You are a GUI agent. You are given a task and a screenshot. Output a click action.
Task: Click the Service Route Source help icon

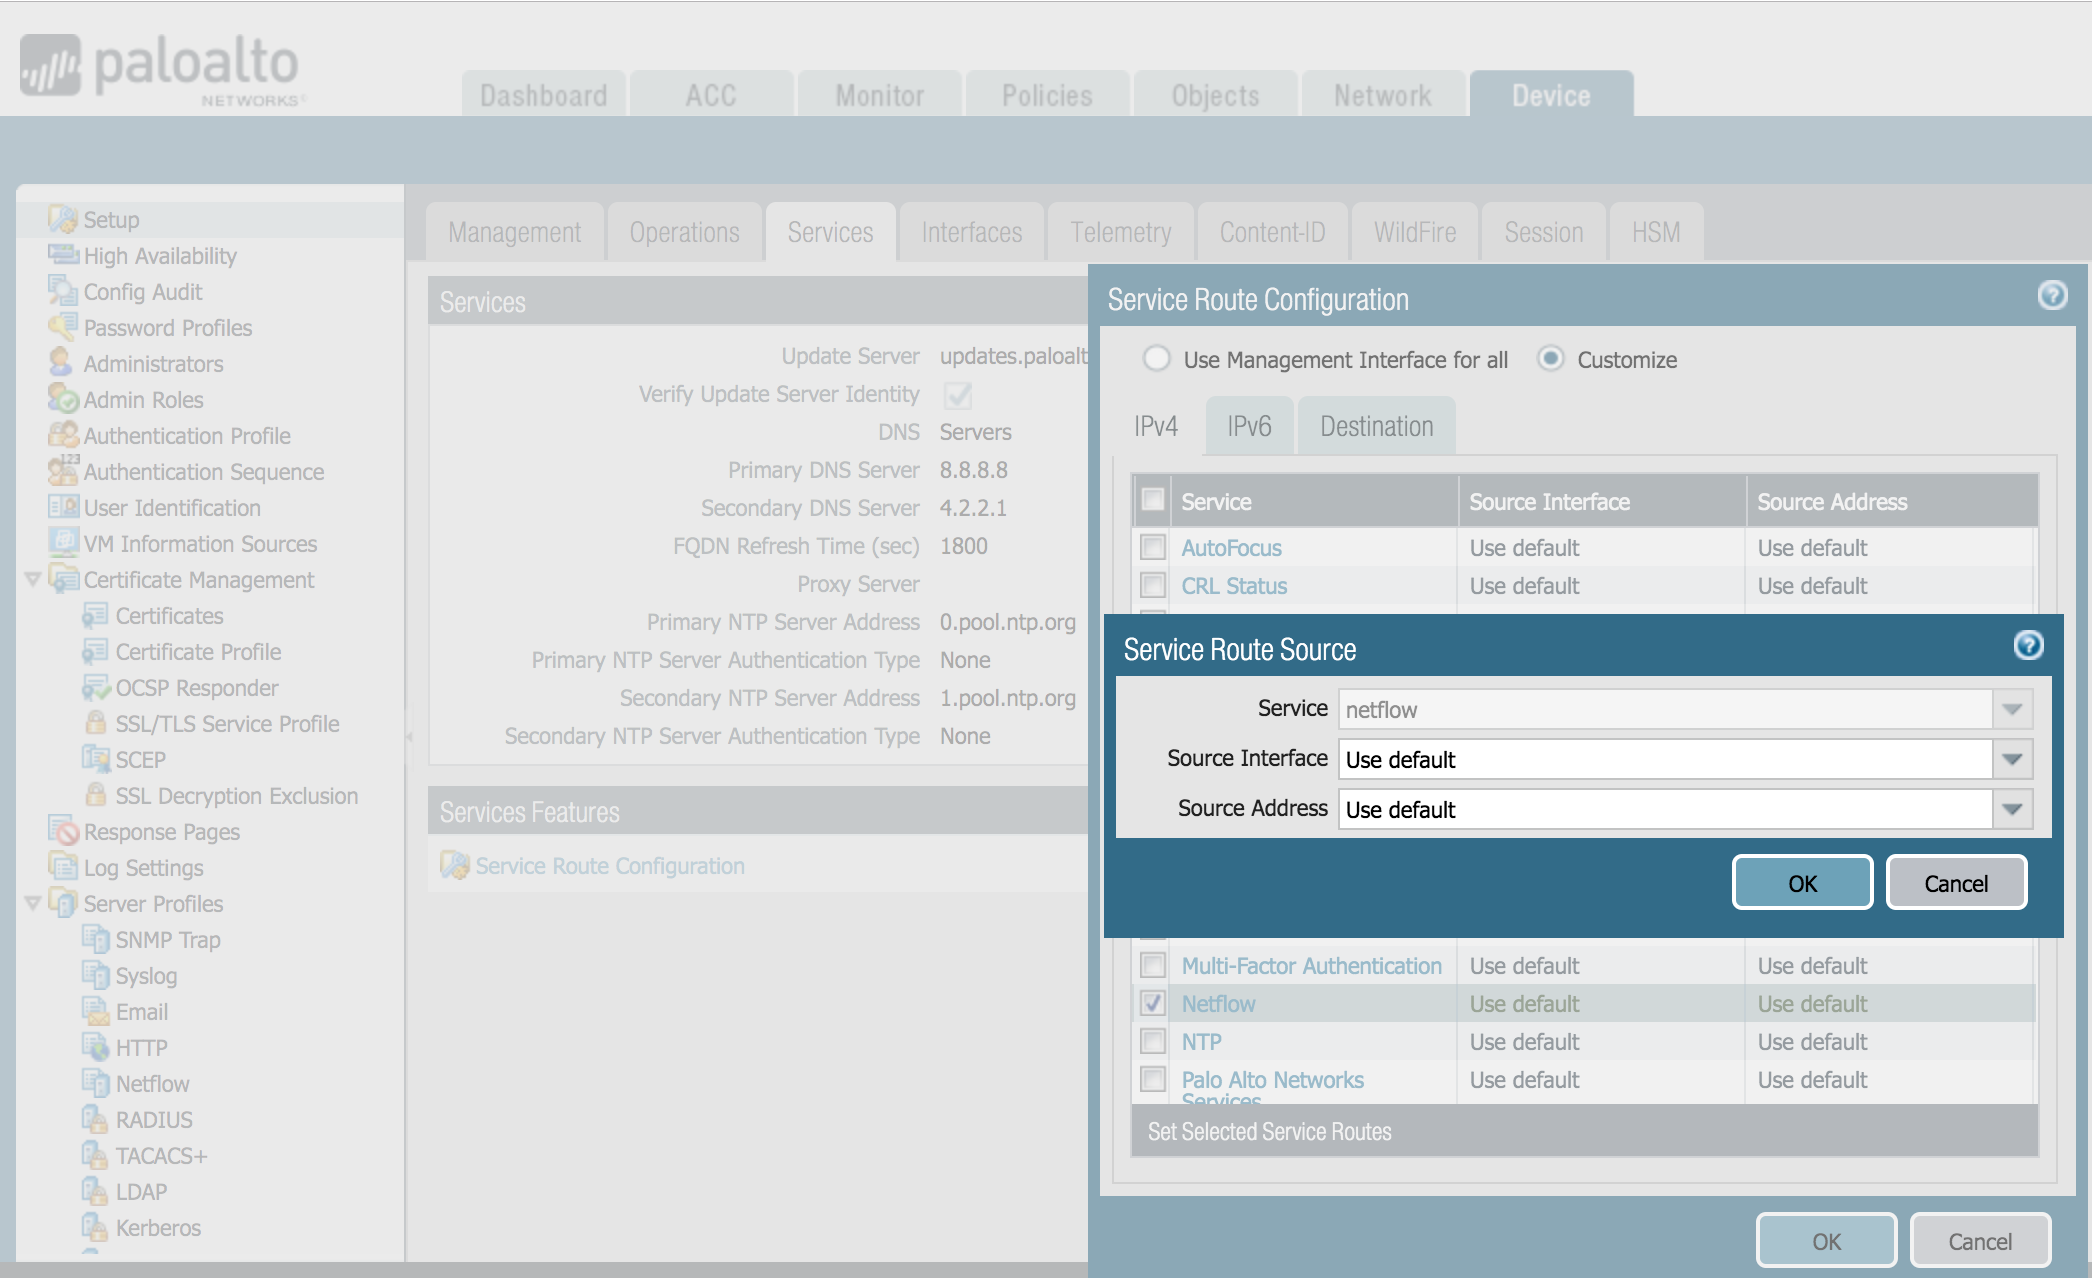(2028, 646)
